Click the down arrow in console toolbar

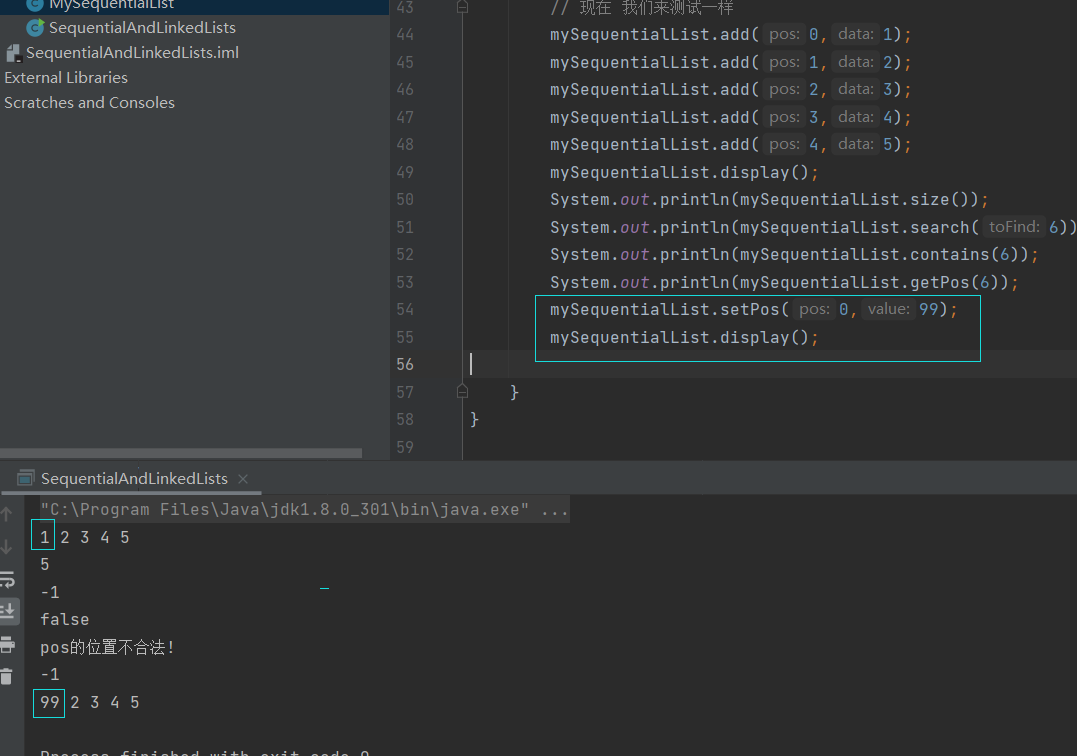(7, 544)
